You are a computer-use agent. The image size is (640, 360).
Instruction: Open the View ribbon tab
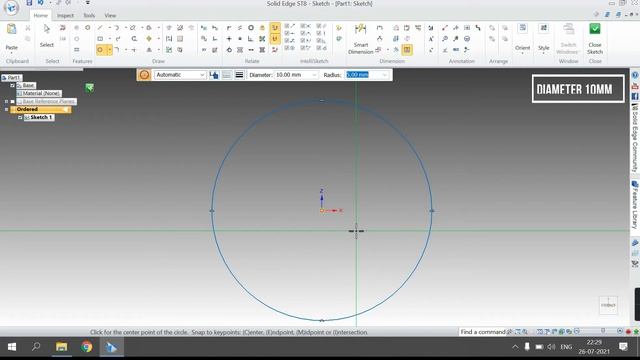coord(110,16)
